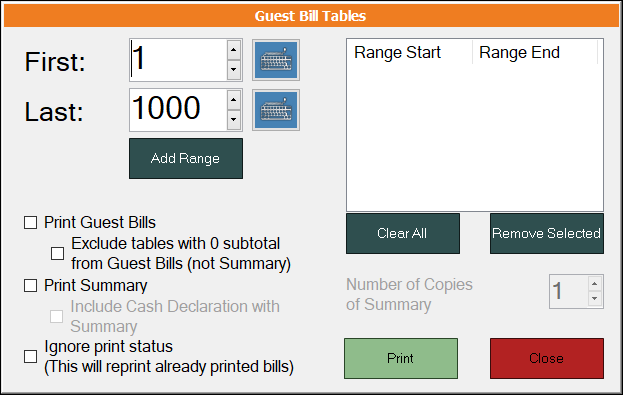Increase the Last table number

coord(234,100)
